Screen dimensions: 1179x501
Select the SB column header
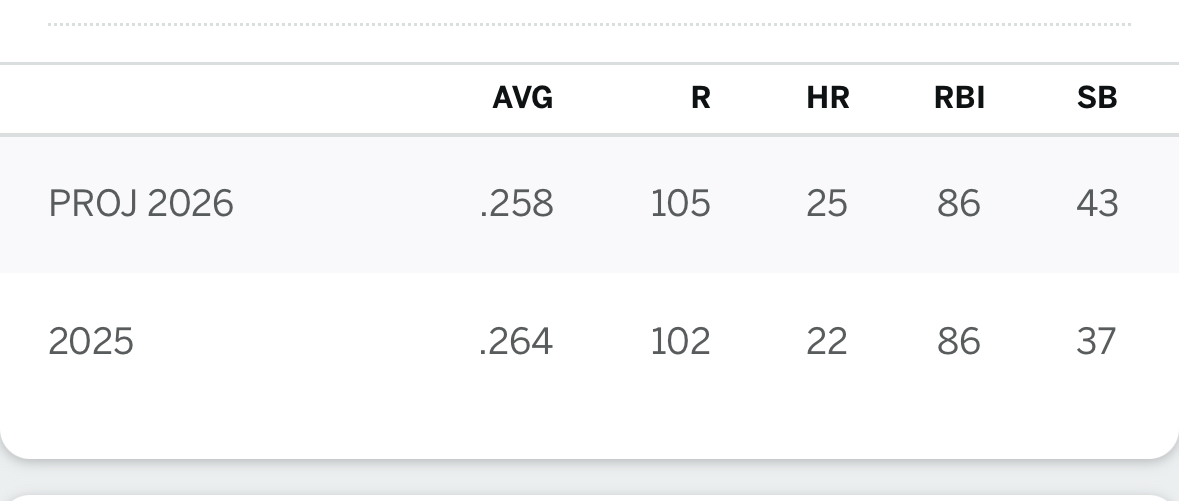pyautogui.click(x=1097, y=98)
